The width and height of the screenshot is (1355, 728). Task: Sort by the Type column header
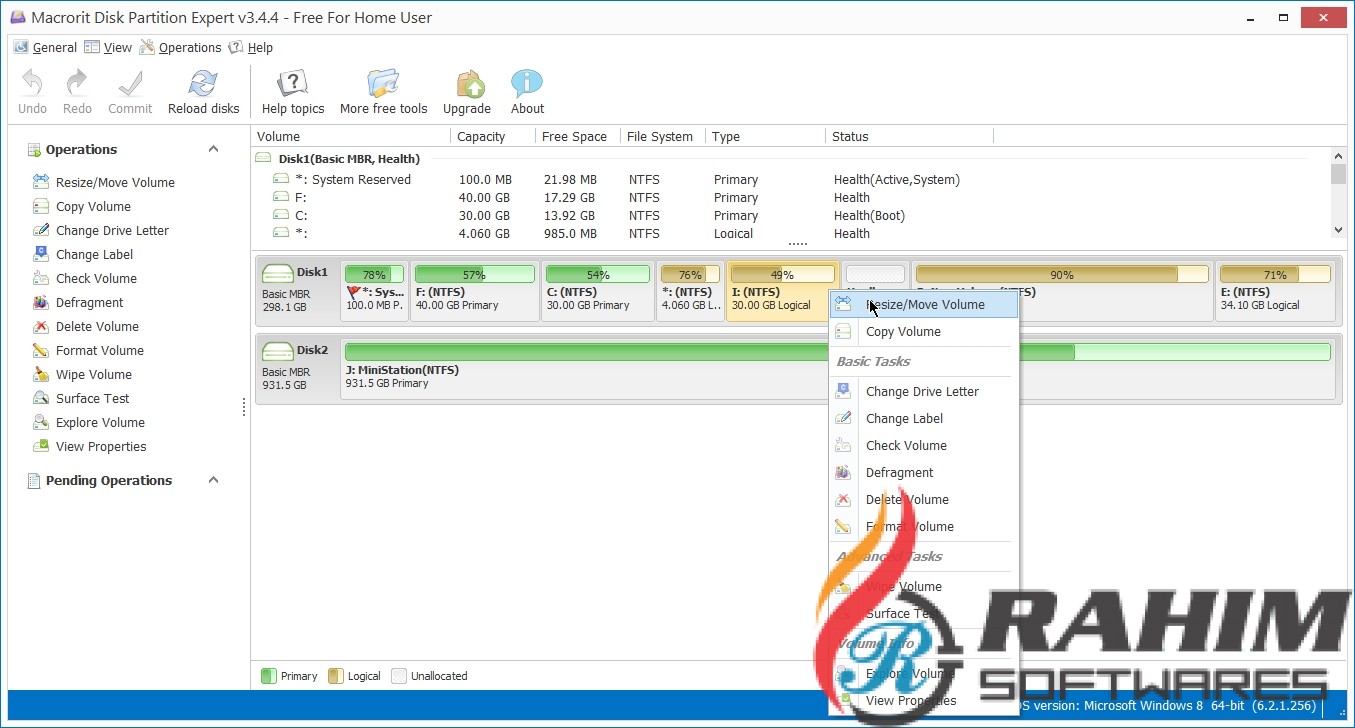[x=765, y=136]
